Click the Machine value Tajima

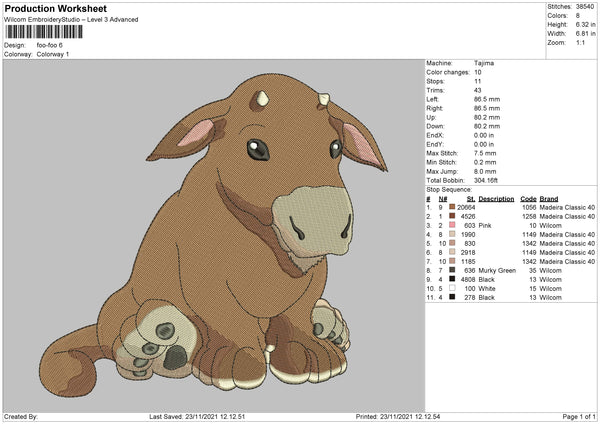pos(485,63)
